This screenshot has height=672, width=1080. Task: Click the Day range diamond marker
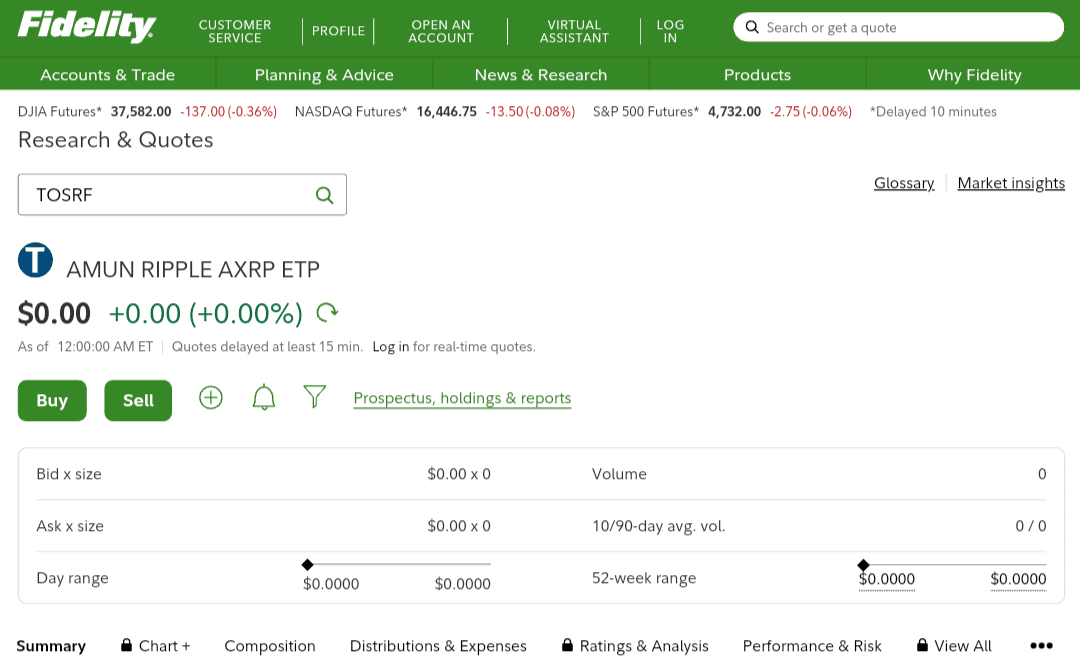pos(308,565)
